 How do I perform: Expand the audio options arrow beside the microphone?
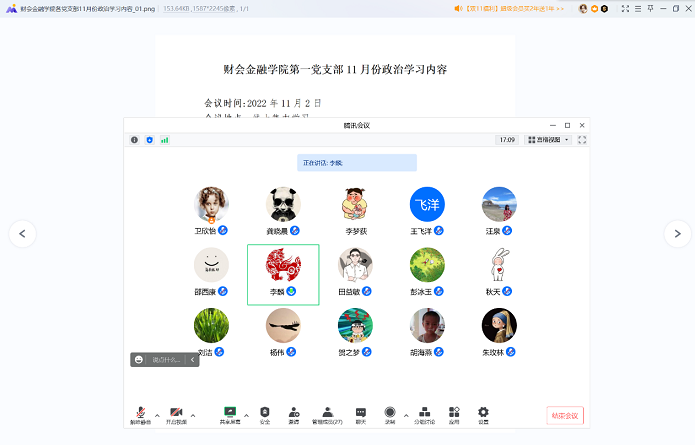pos(157,414)
